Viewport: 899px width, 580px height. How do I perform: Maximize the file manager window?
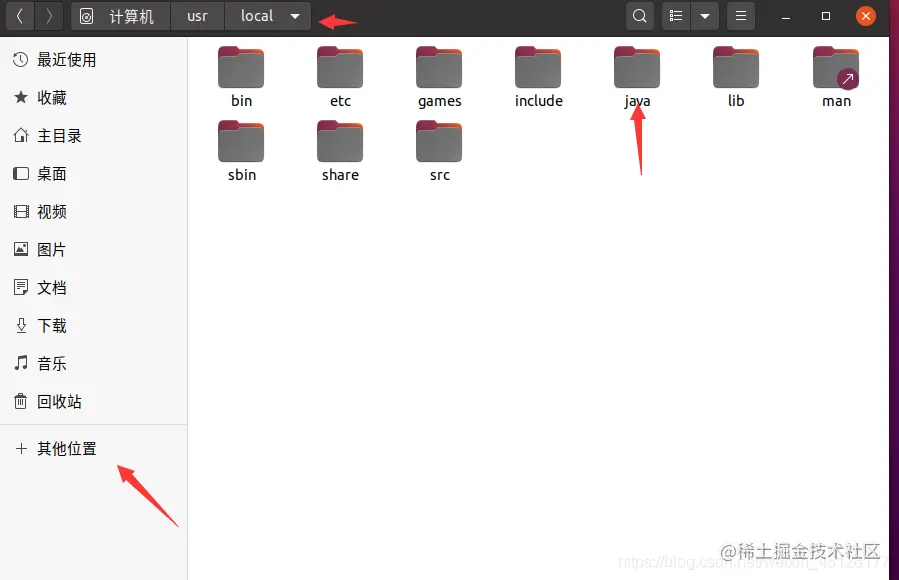[826, 16]
